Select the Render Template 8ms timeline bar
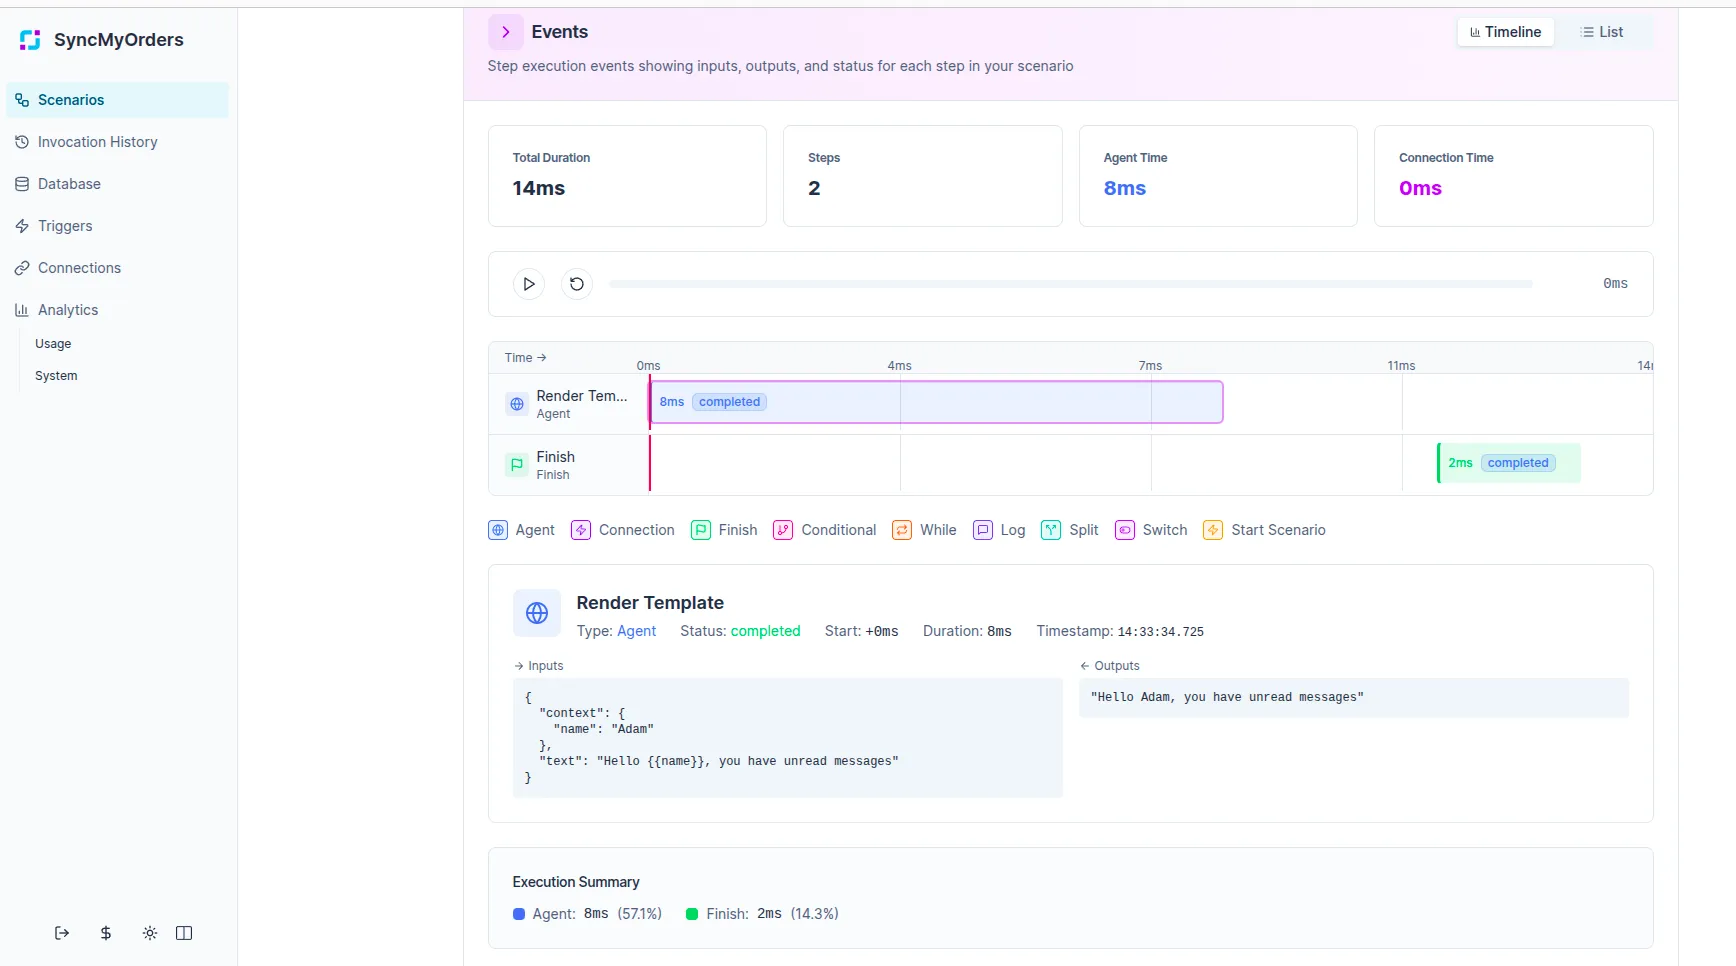 tap(936, 402)
